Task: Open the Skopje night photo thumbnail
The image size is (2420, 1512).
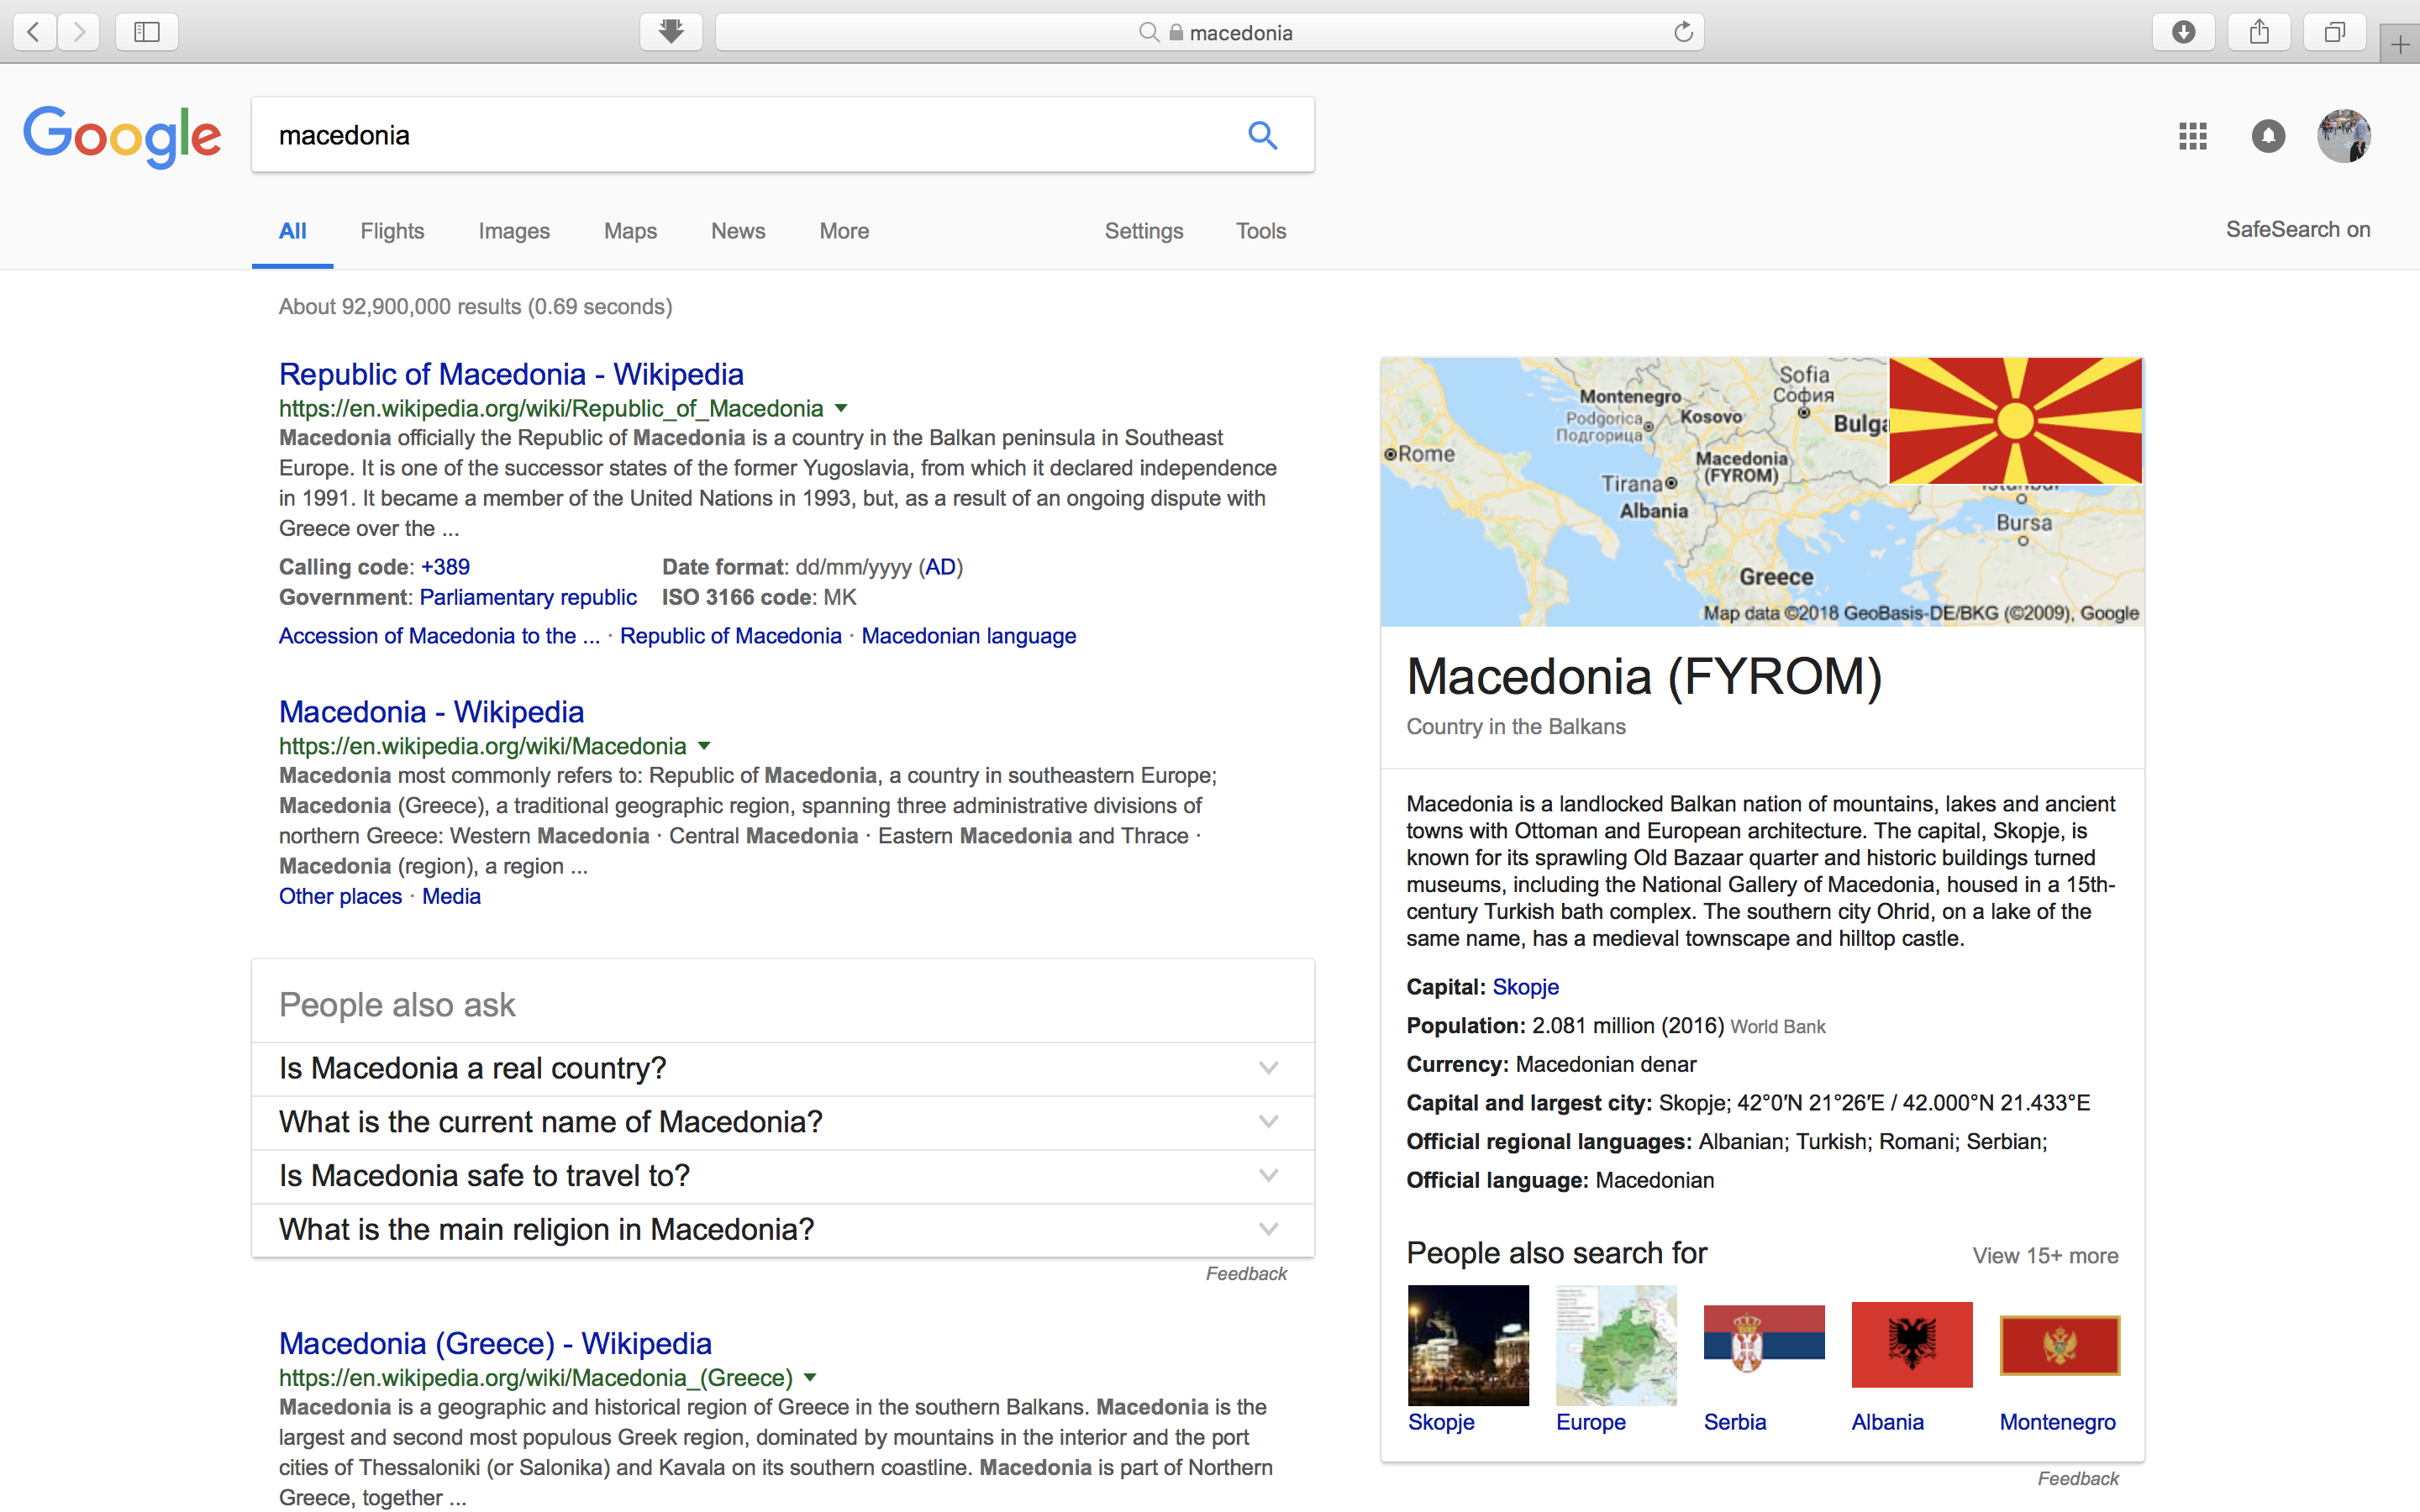Action: [x=1468, y=1345]
